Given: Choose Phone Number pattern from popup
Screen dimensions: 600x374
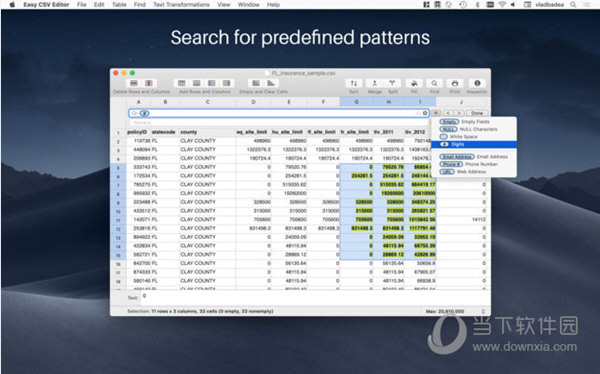Looking at the screenshot, I should pyautogui.click(x=474, y=164).
